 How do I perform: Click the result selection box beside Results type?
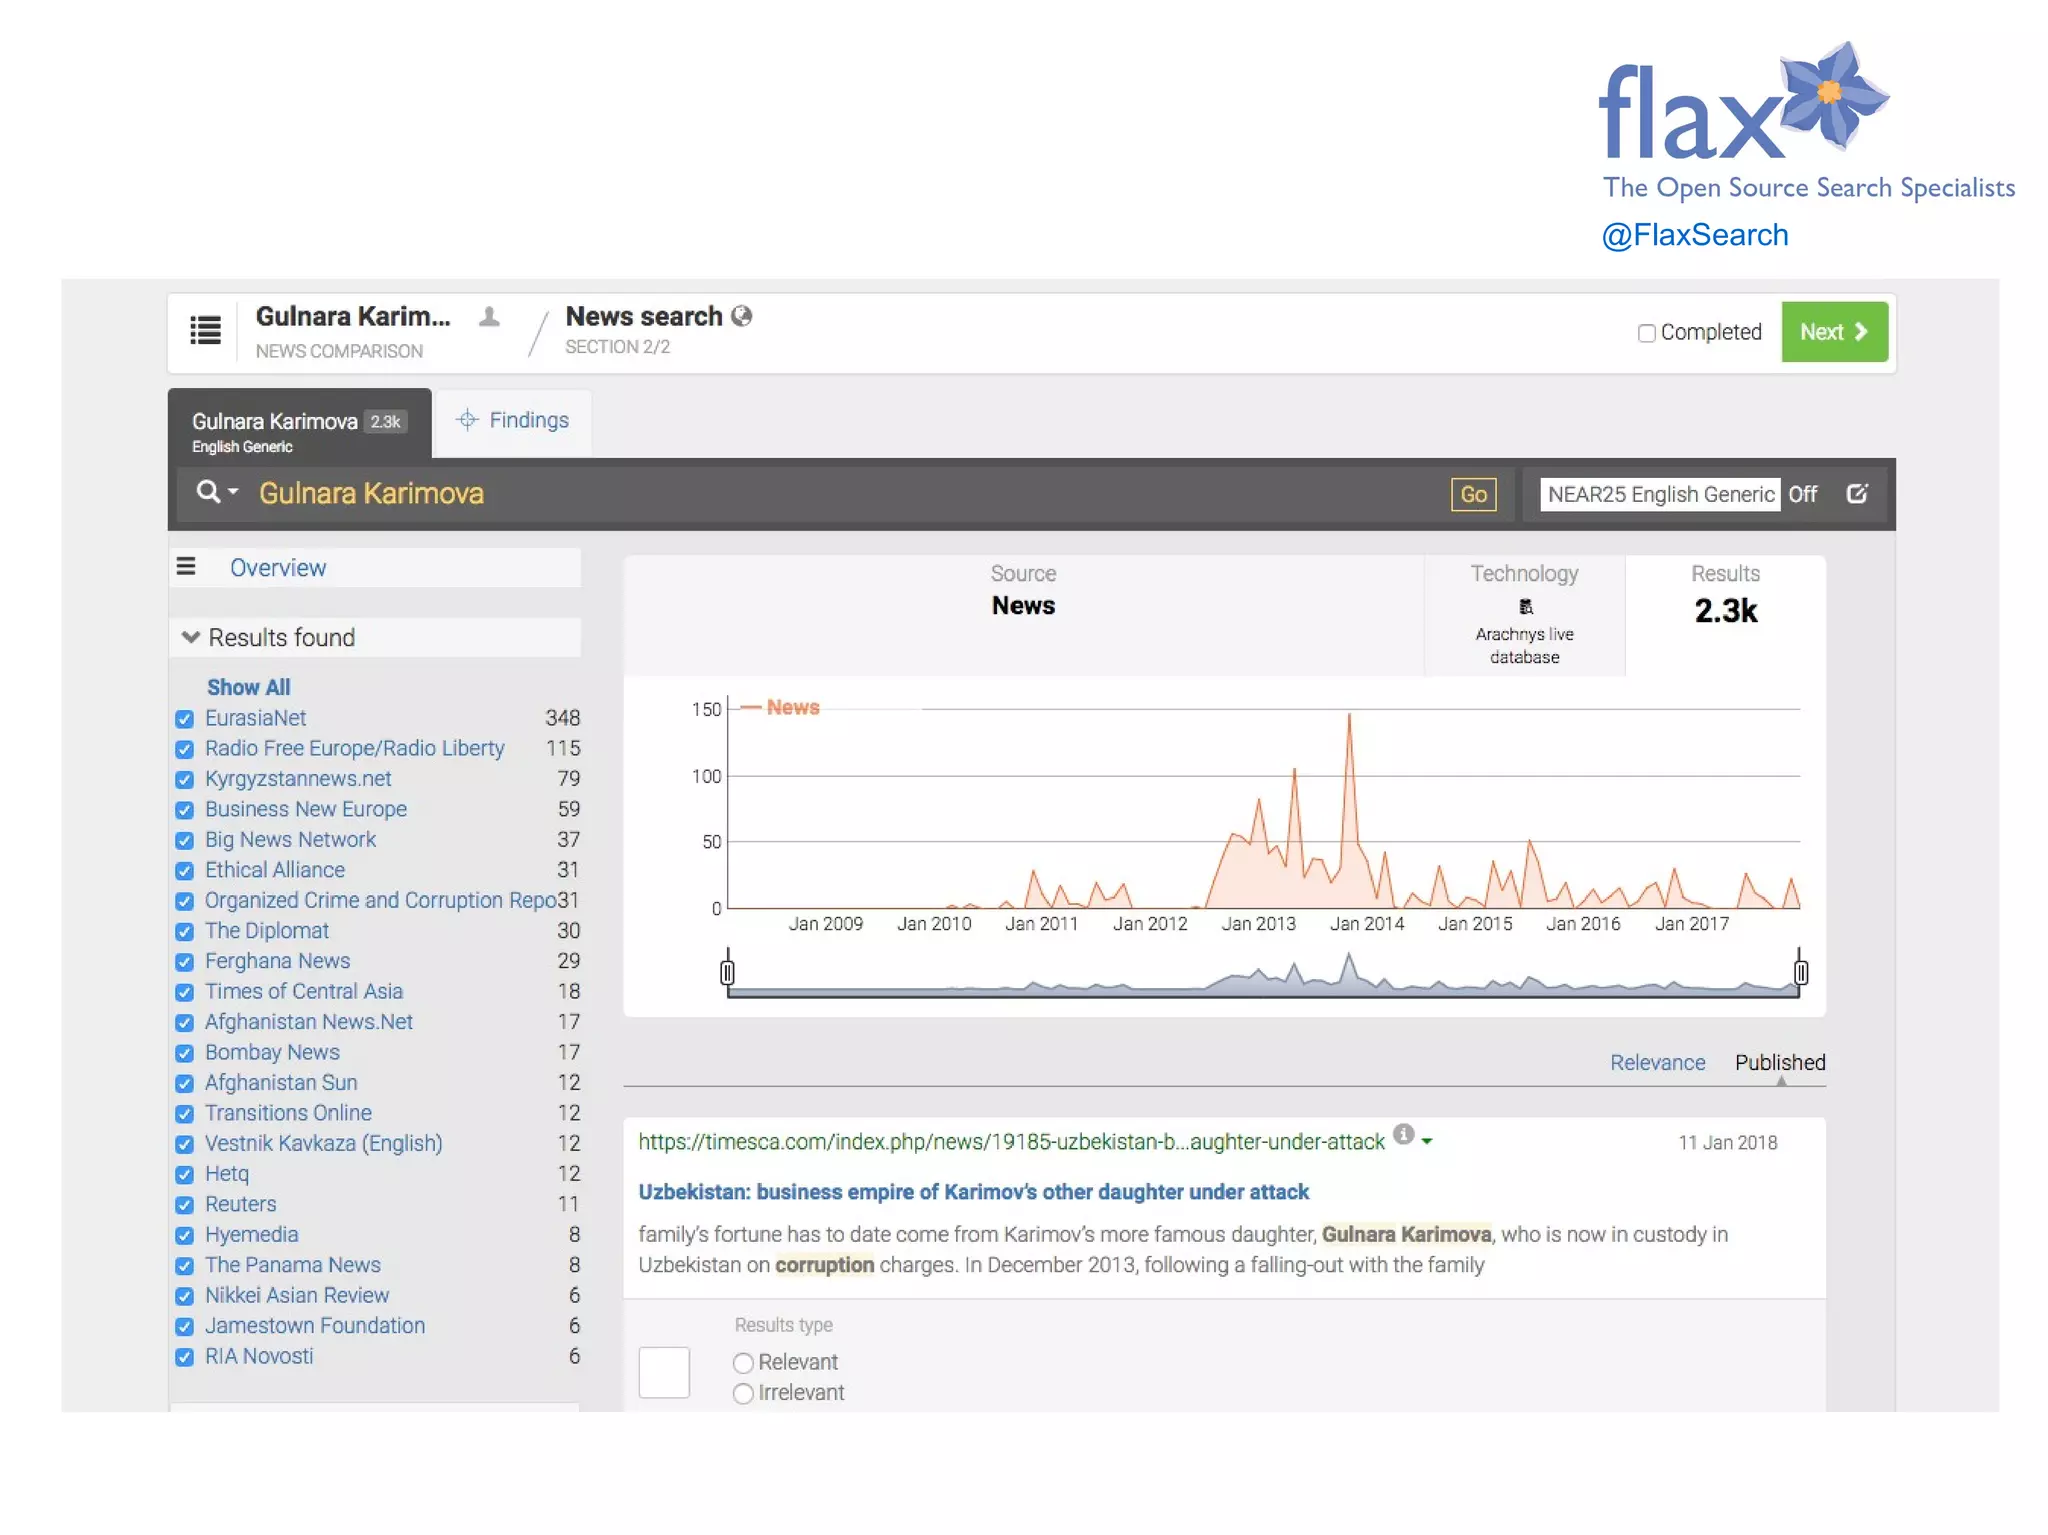664,1372
